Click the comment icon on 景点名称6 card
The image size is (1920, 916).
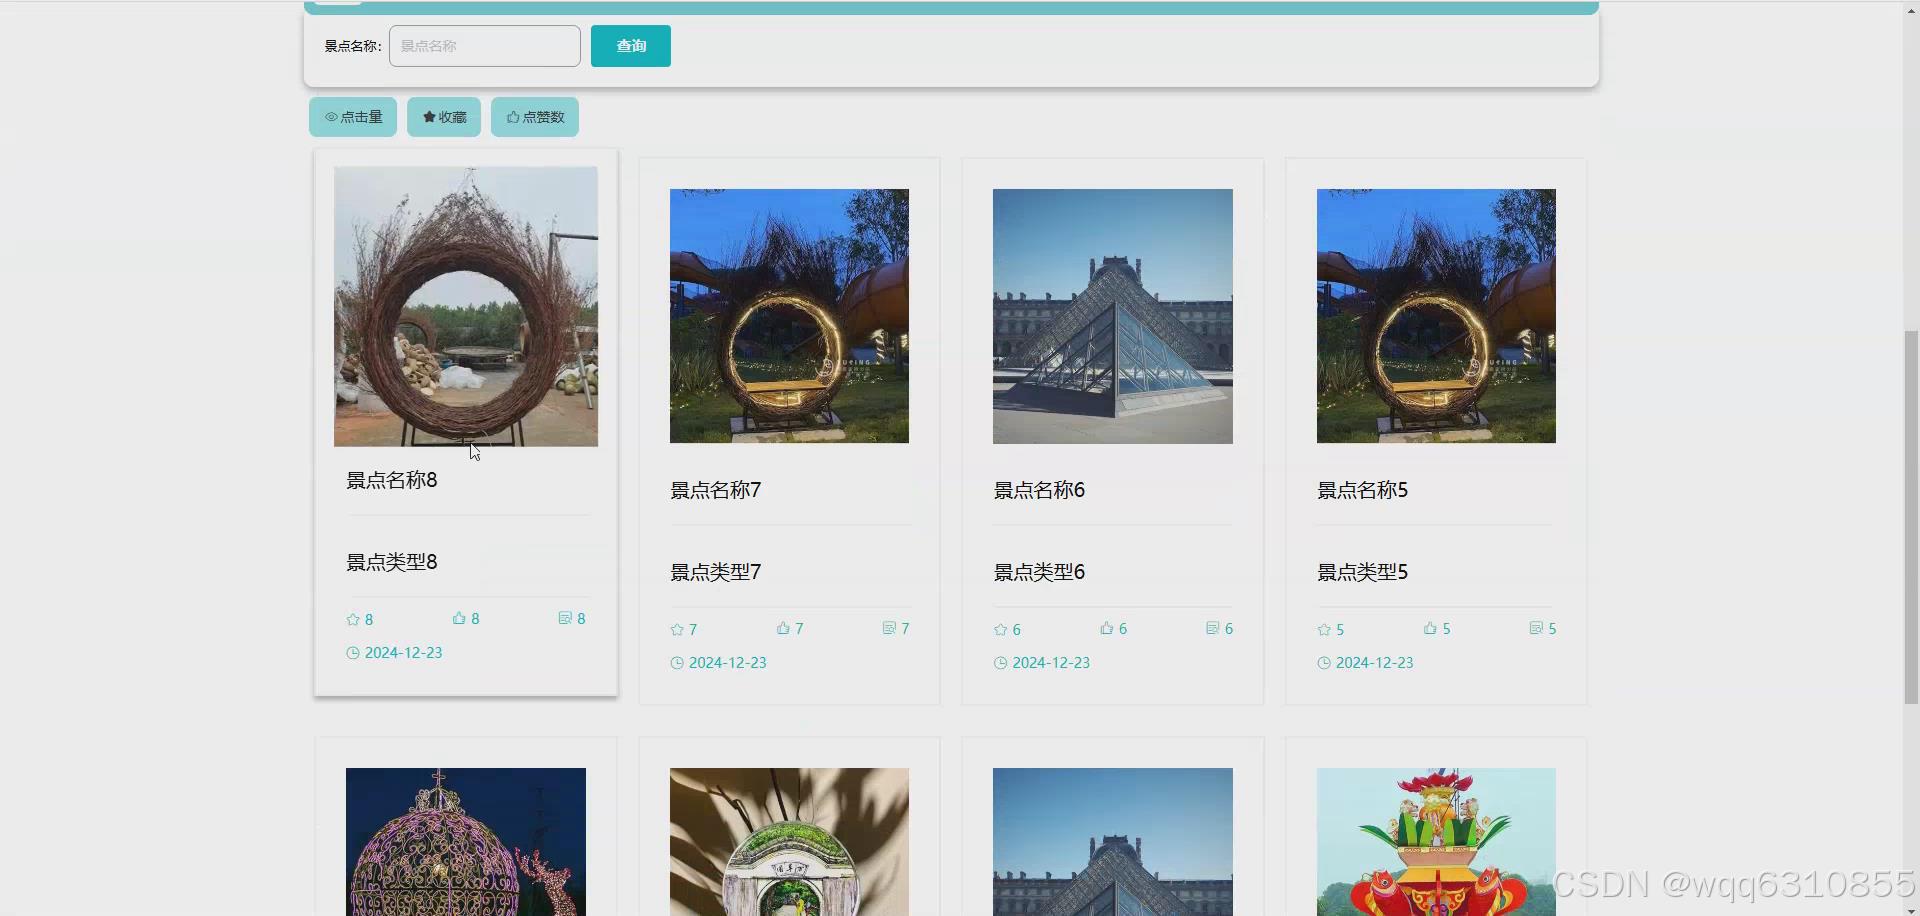pos(1213,628)
